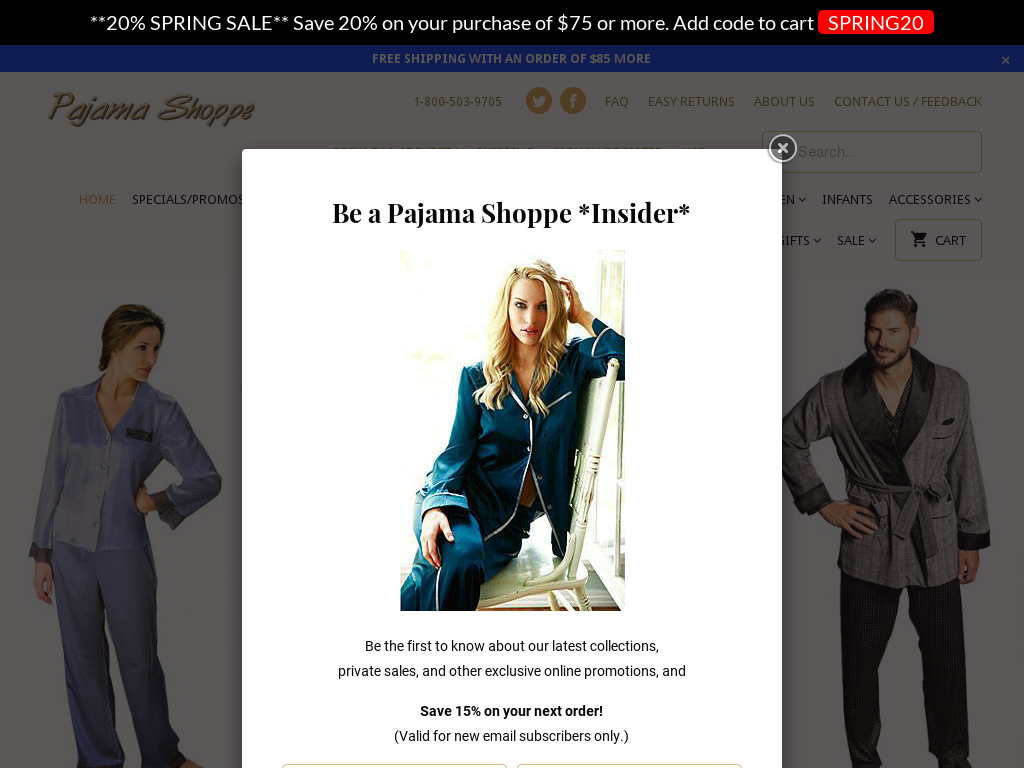The image size is (1024, 768).
Task: Click the SPRING20 promo code badge
Action: (x=875, y=23)
